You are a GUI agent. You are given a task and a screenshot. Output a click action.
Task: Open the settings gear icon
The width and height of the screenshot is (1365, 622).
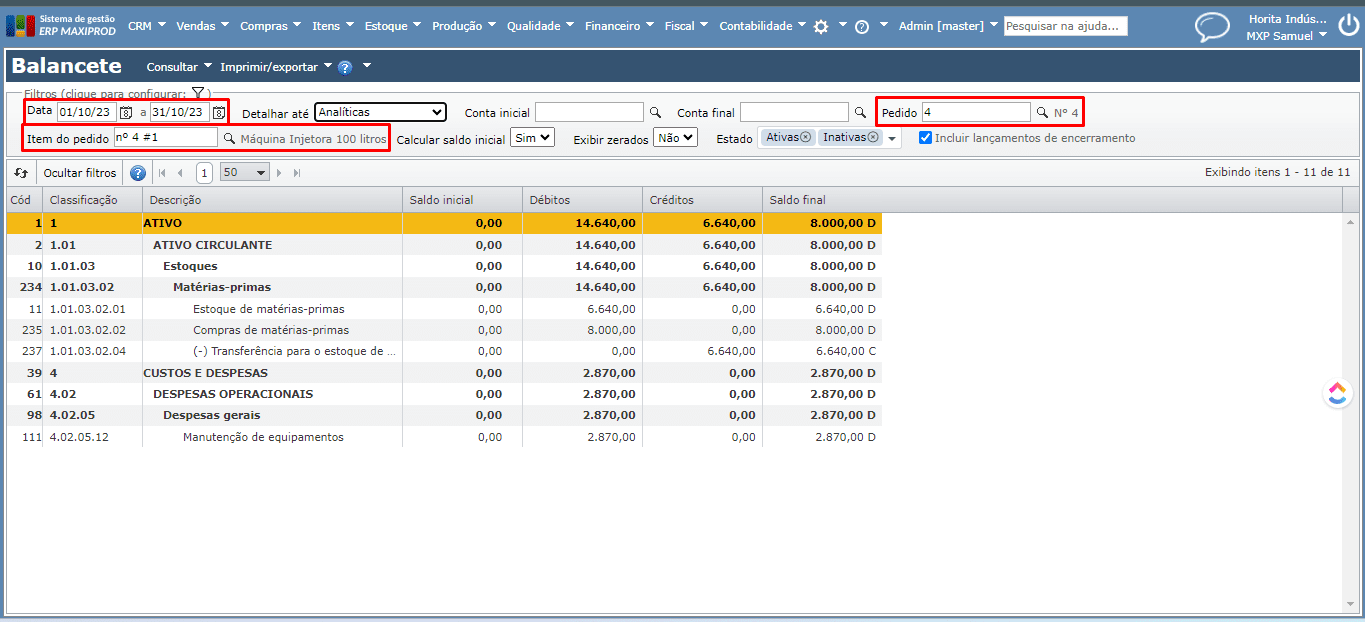(821, 27)
